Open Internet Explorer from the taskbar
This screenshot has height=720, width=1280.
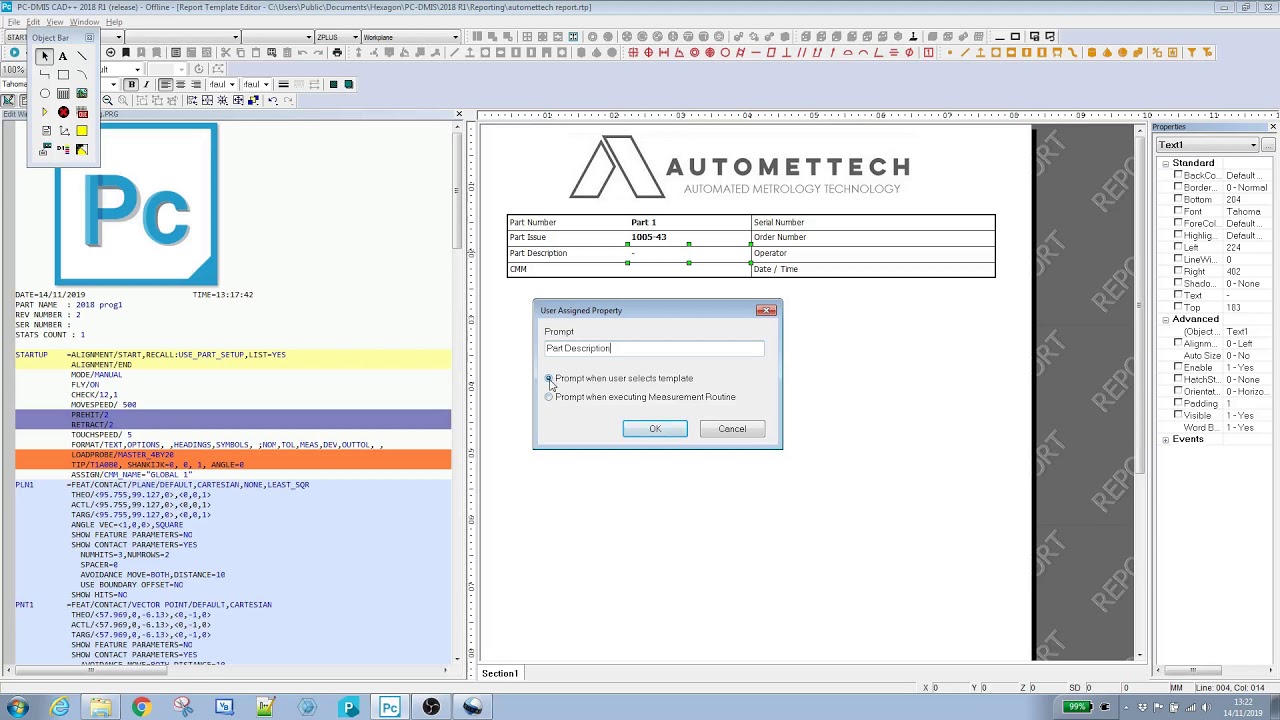click(x=60, y=707)
